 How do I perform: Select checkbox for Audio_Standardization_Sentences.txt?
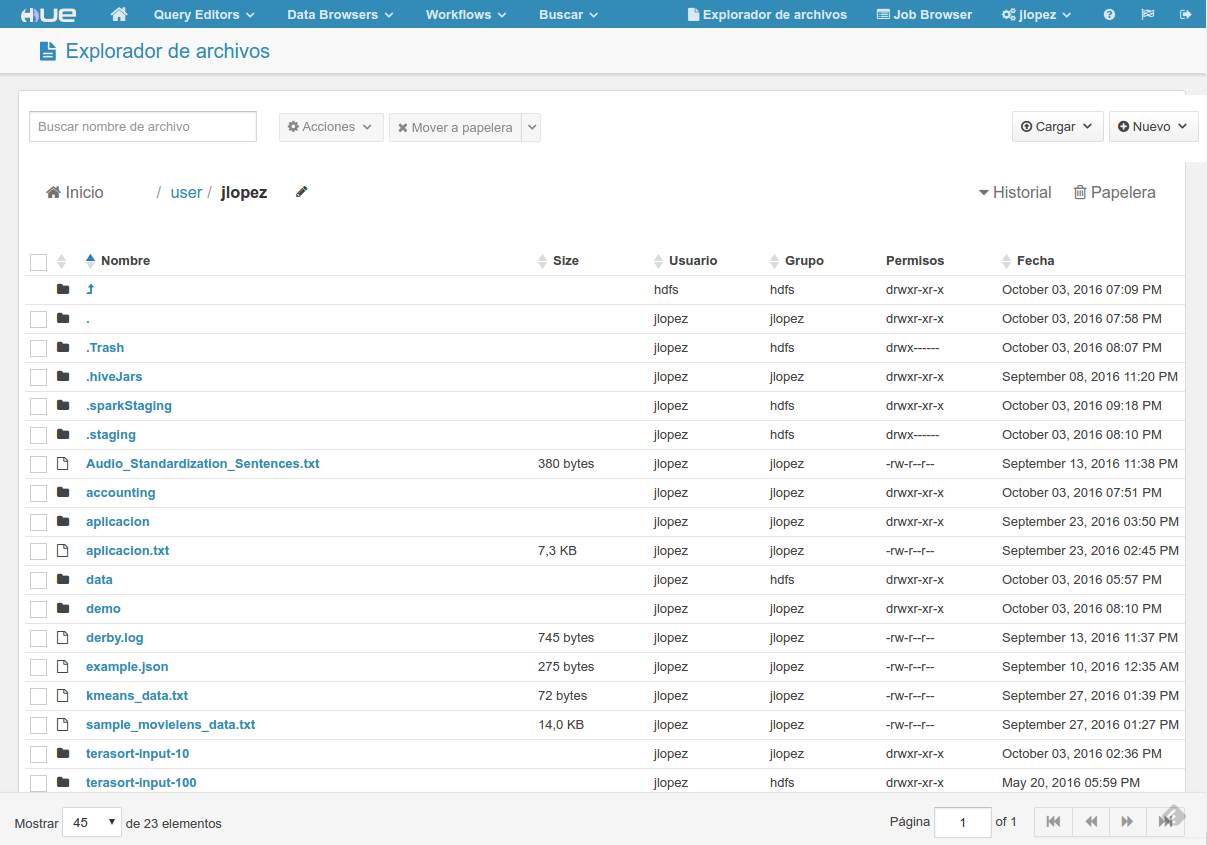38,464
